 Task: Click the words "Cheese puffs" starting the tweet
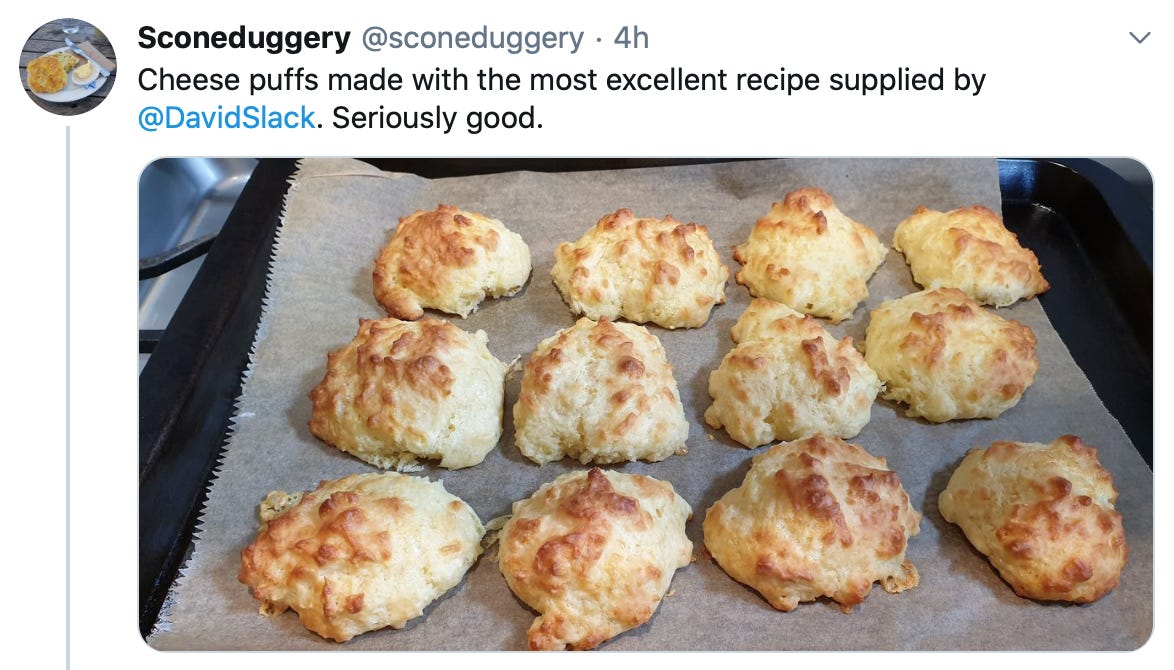230,80
